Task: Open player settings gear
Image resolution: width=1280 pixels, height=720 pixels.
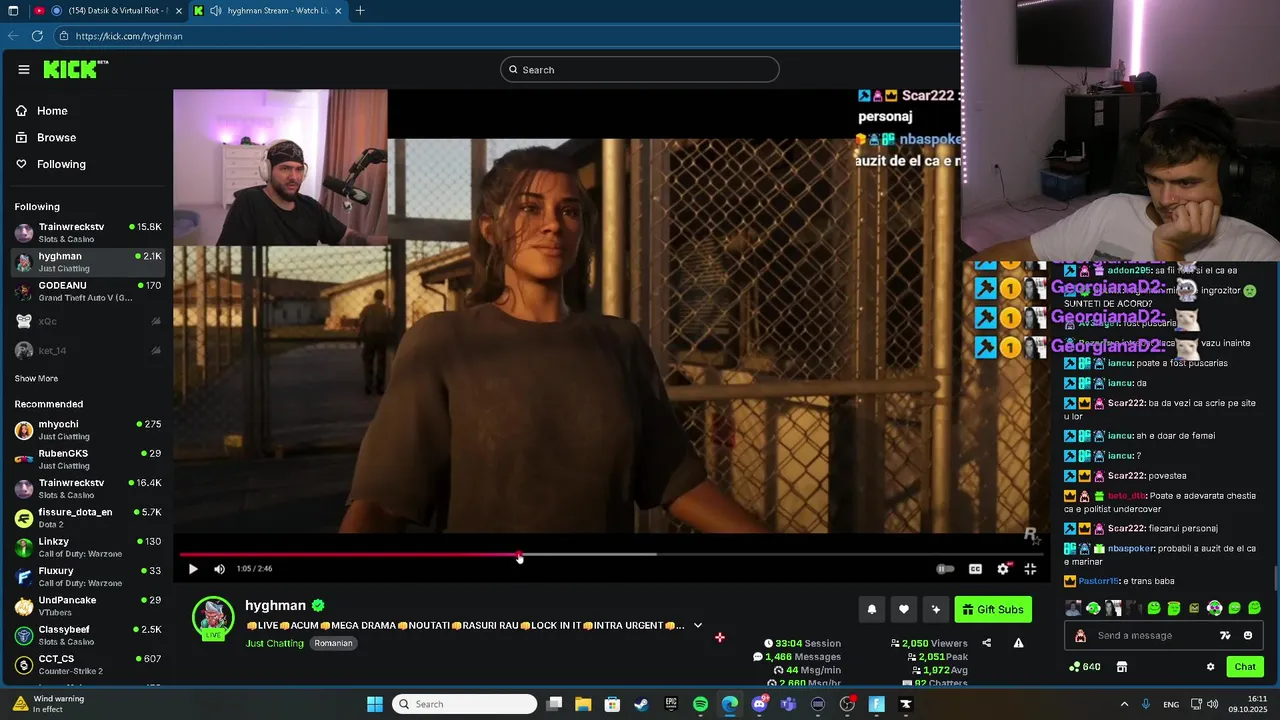Action: [x=1003, y=569]
